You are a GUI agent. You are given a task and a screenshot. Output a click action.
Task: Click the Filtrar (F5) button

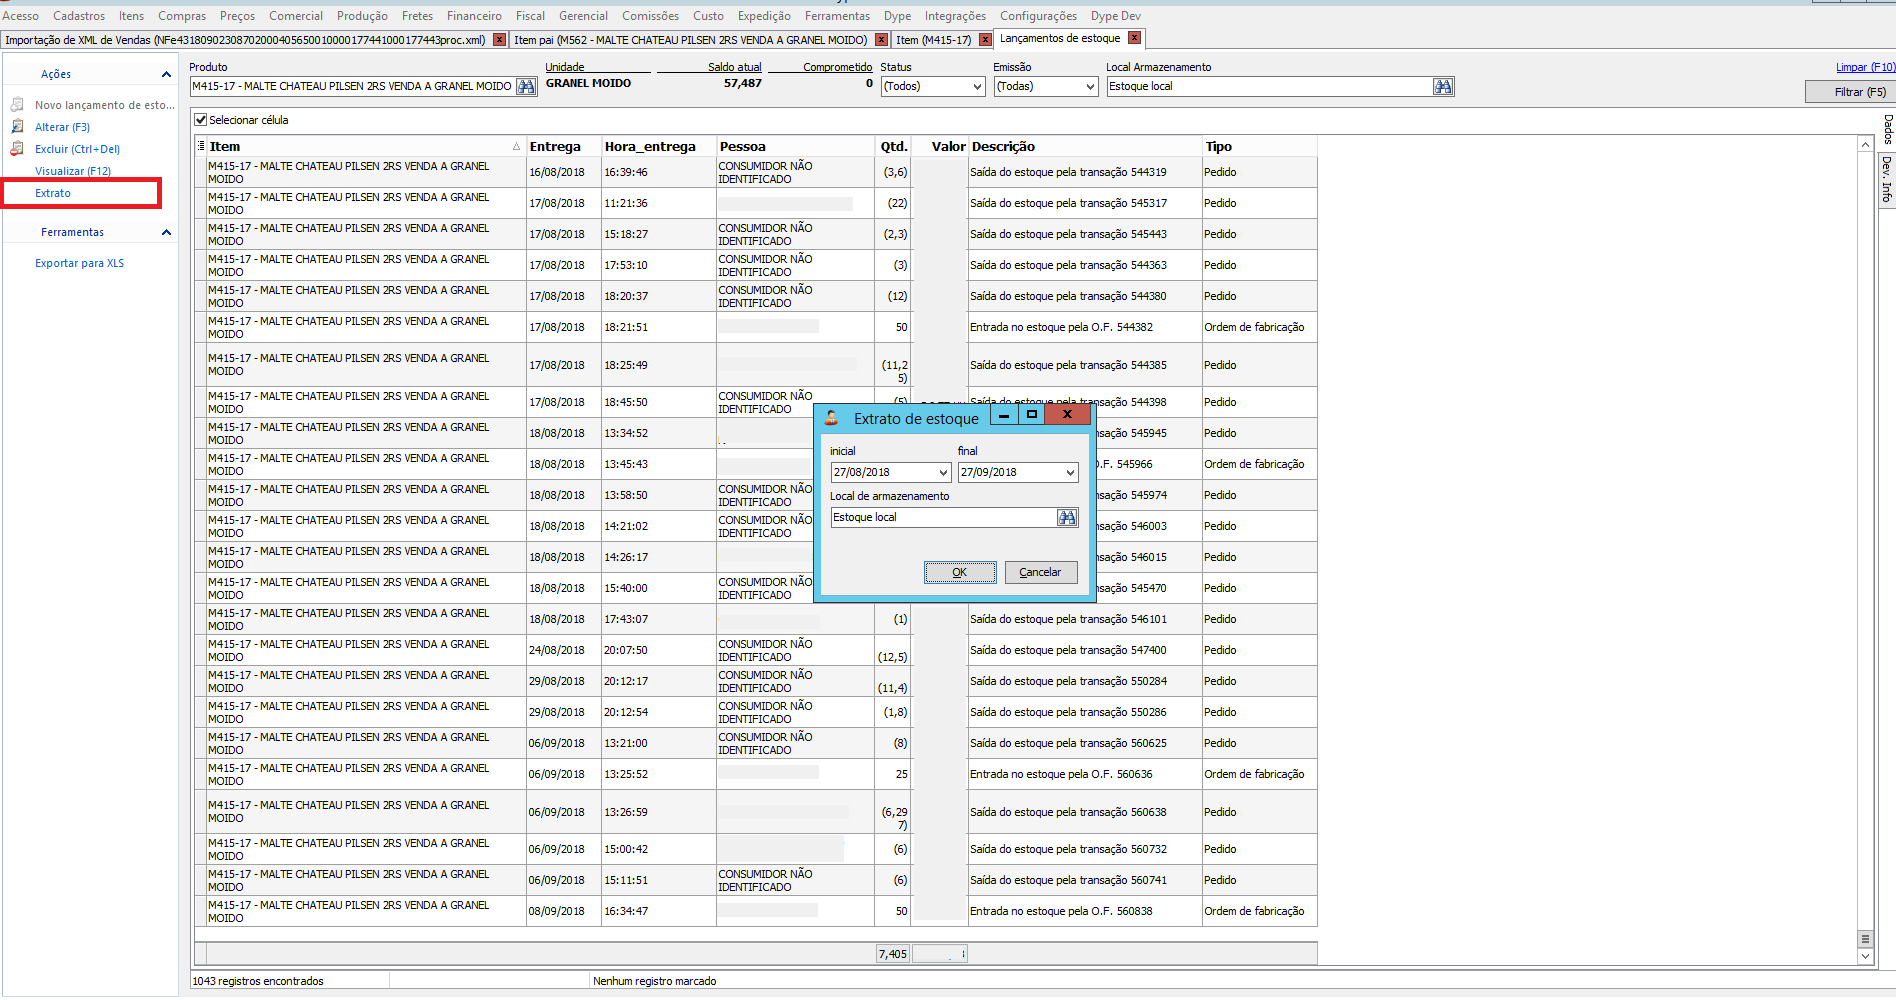(x=1850, y=92)
